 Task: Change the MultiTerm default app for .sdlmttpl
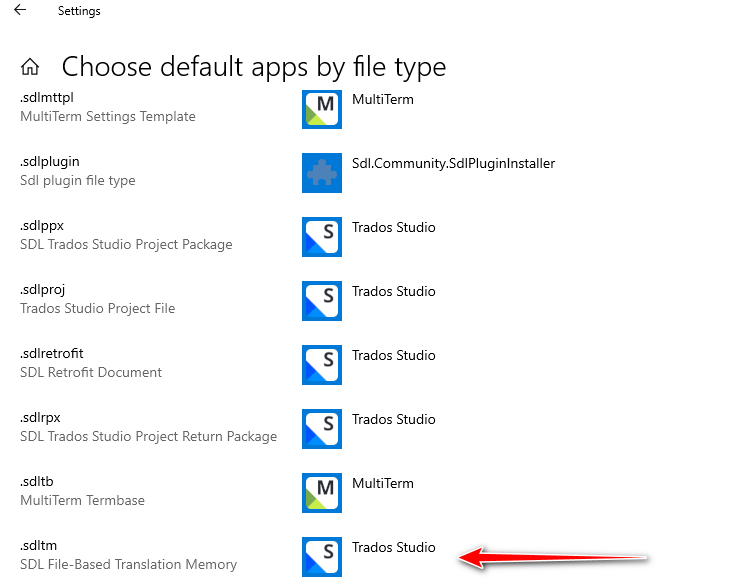point(383,99)
